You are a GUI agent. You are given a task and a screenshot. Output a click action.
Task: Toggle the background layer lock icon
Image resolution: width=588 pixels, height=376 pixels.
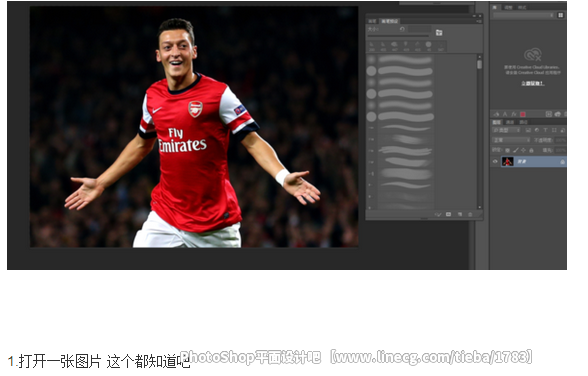pos(562,162)
